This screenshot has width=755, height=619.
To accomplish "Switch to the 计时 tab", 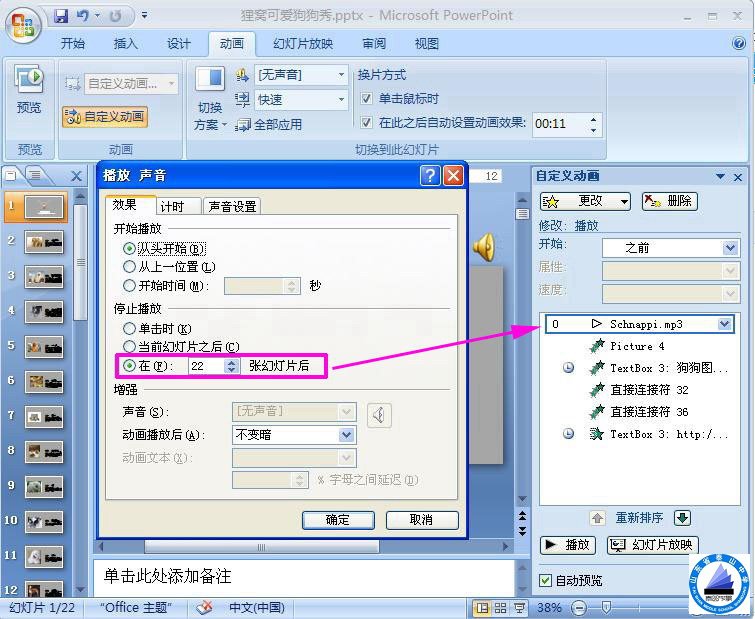I will click(172, 206).
